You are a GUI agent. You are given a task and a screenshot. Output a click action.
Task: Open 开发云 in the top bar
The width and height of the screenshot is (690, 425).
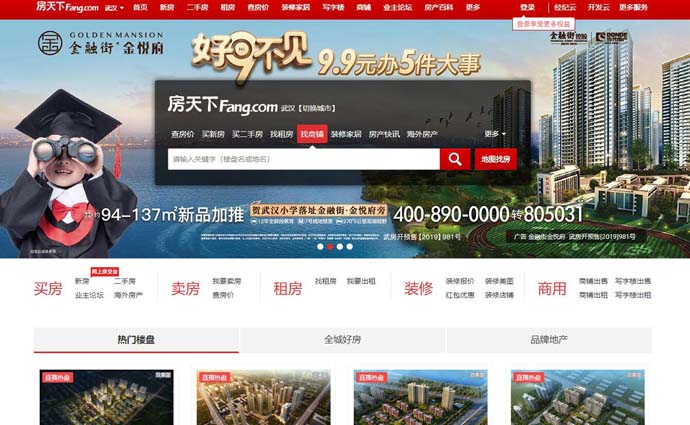click(x=598, y=7)
